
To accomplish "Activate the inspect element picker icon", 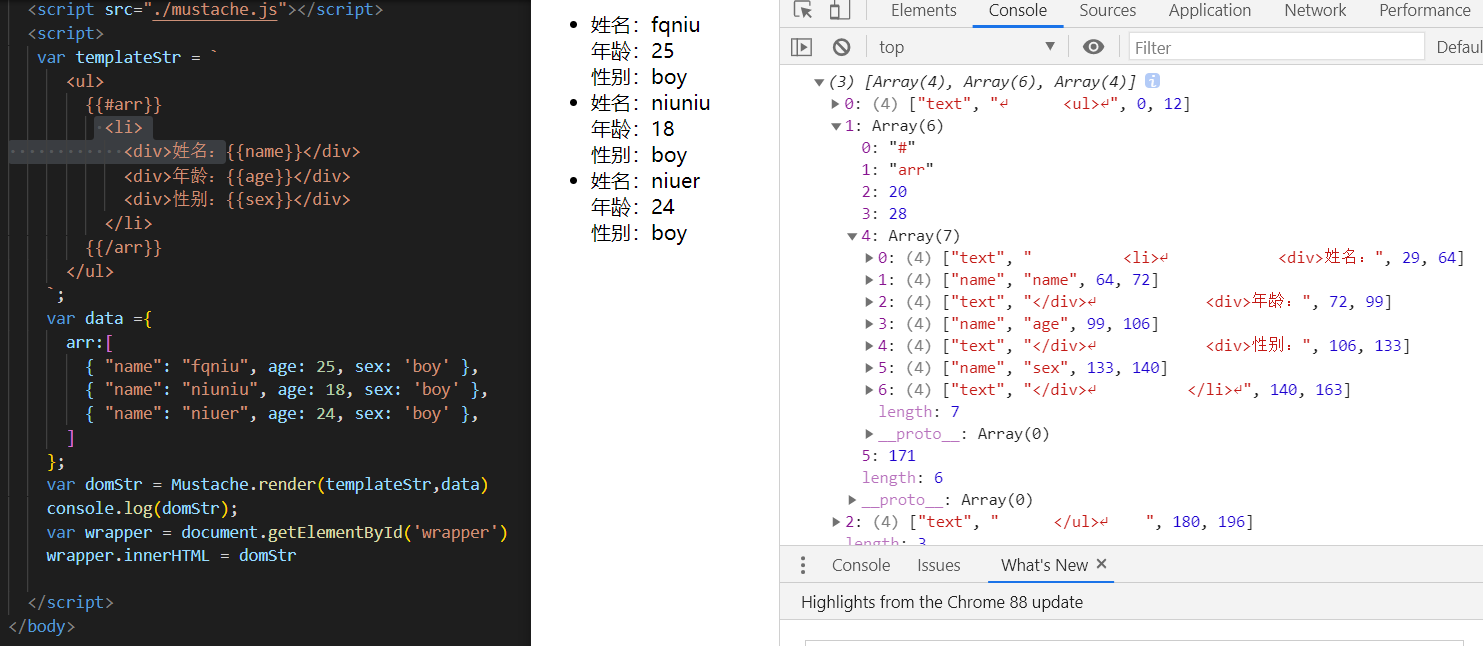I will 802,10.
